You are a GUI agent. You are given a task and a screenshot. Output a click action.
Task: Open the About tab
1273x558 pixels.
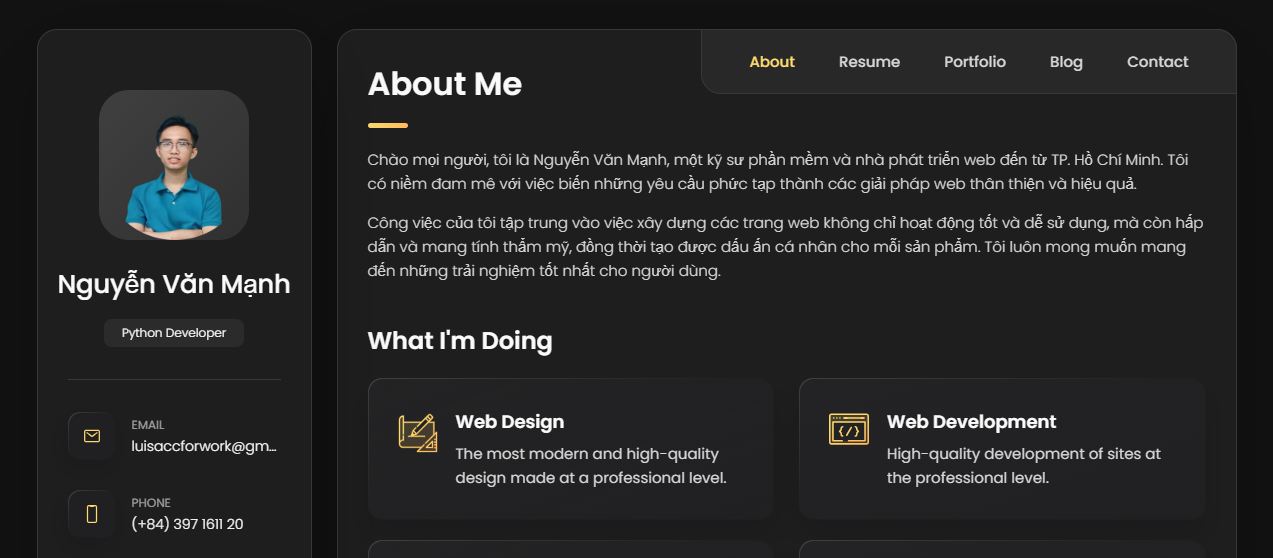(772, 62)
